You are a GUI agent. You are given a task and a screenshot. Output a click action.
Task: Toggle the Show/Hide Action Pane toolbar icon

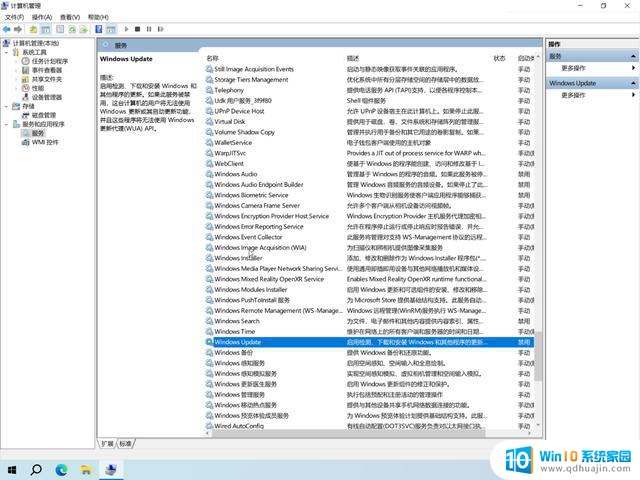coord(111,29)
